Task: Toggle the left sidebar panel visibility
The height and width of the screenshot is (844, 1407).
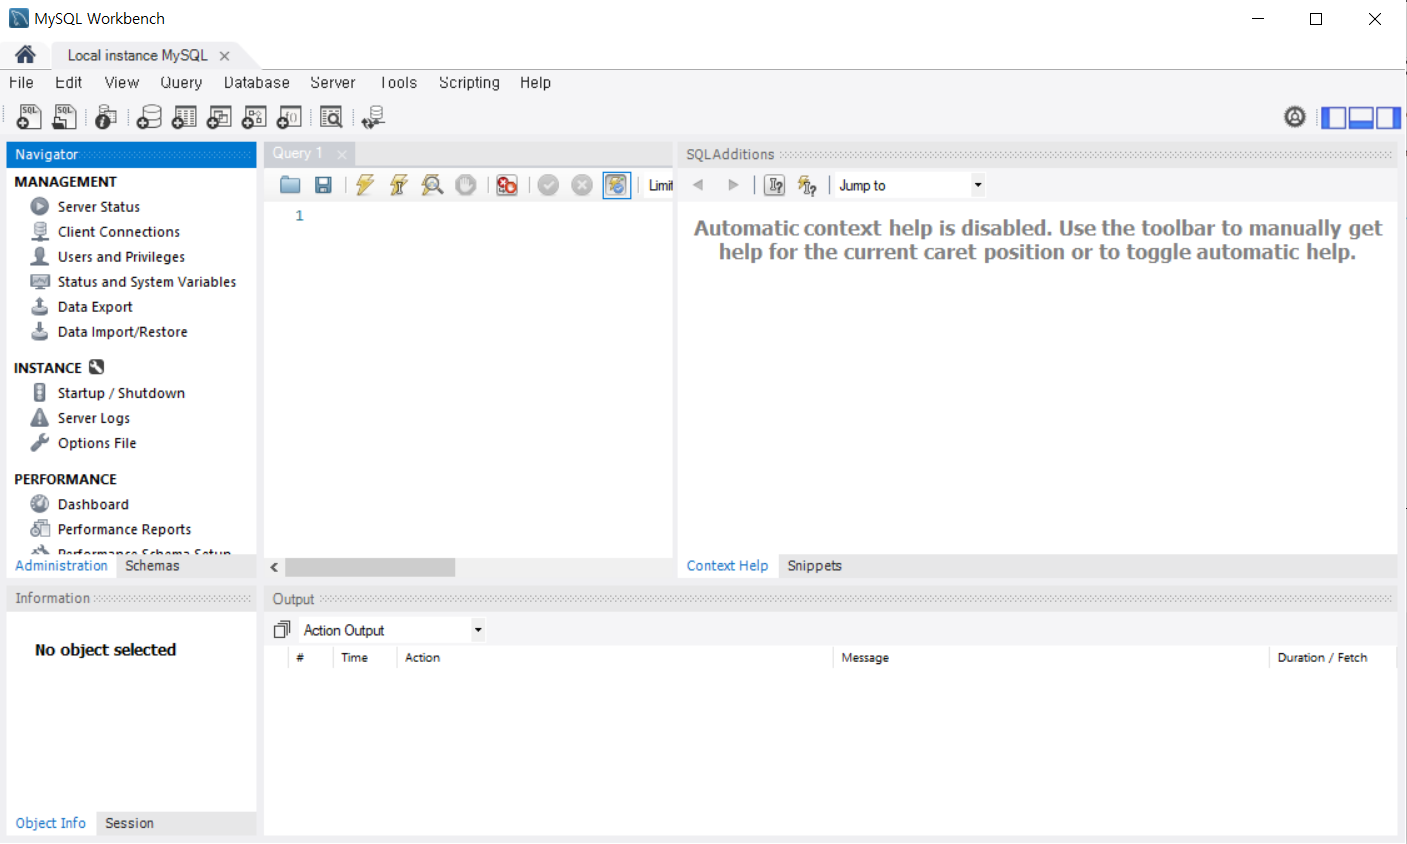Action: pos(1333,117)
